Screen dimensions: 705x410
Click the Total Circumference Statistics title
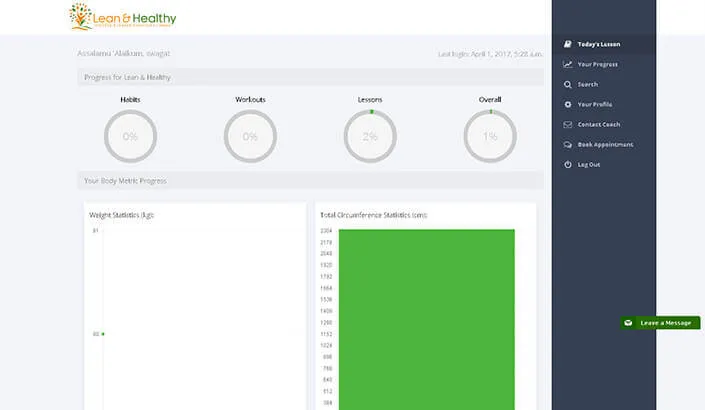(x=374, y=215)
